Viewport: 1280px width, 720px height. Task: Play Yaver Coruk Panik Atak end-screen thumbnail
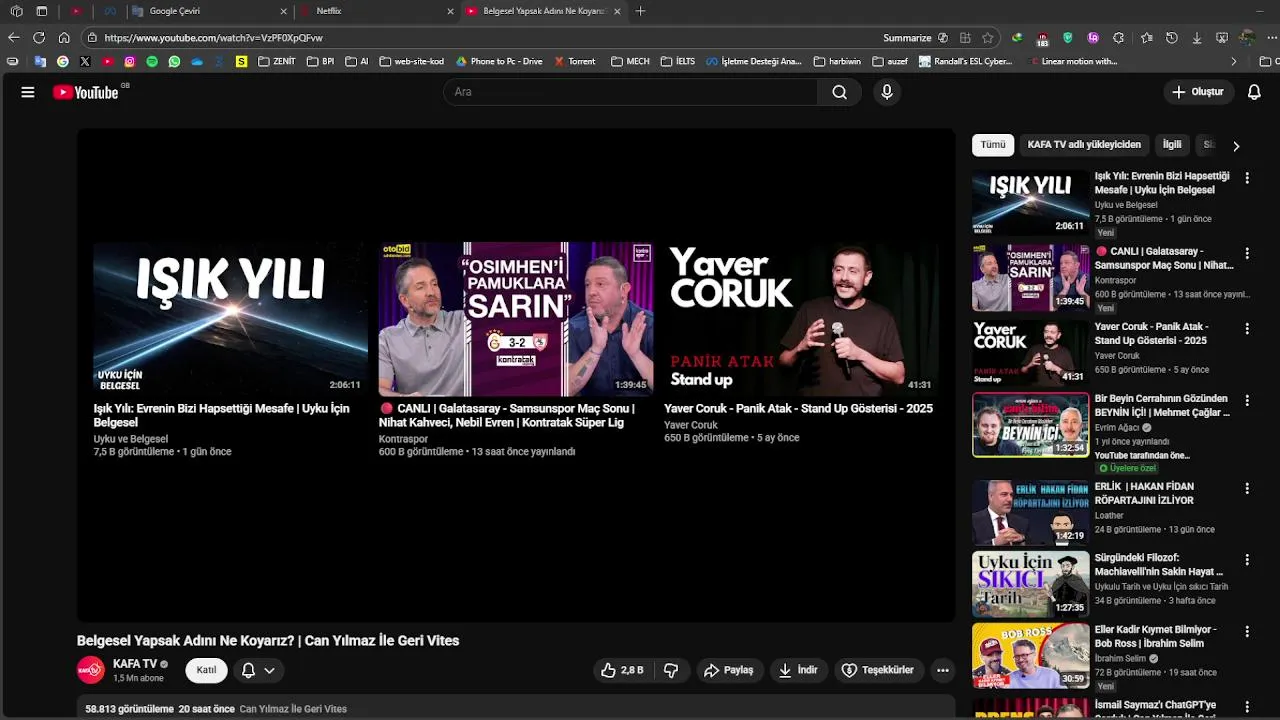(801, 318)
